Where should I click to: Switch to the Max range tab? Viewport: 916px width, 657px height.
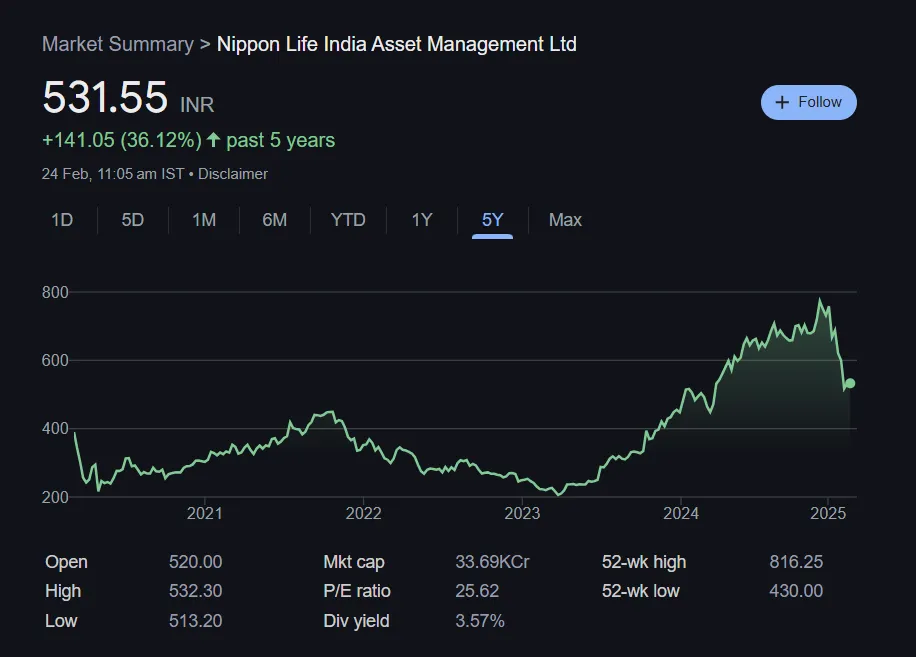[x=565, y=220]
